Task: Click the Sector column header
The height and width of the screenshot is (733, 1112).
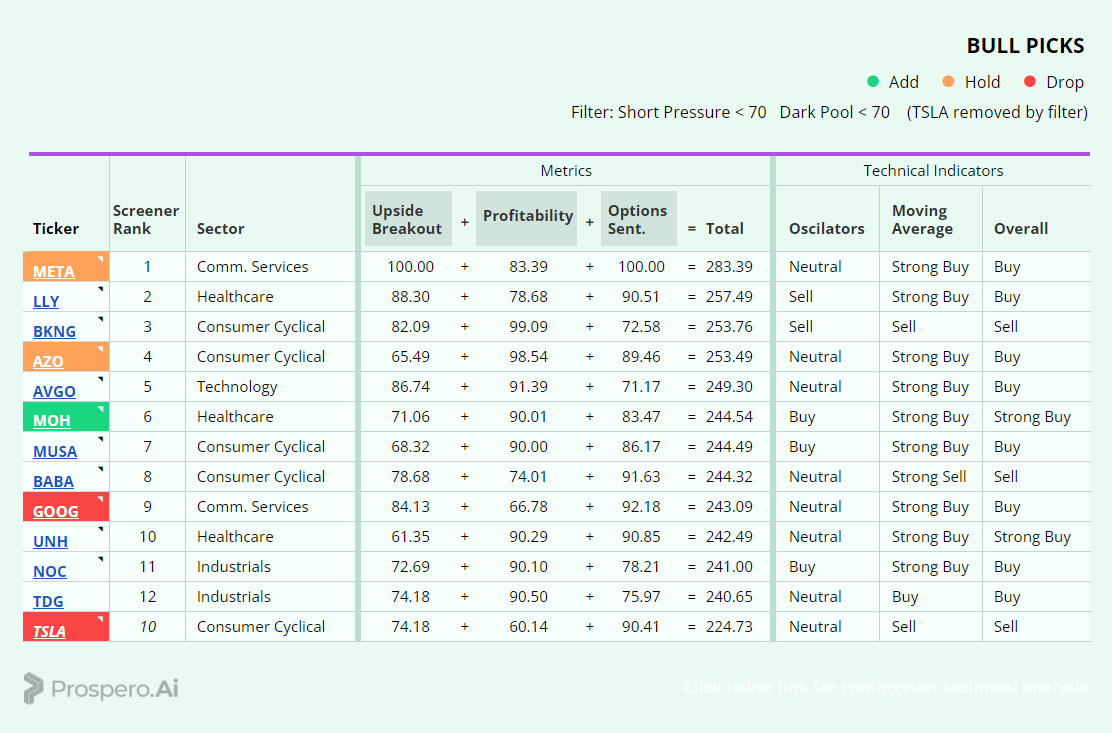Action: pyautogui.click(x=221, y=228)
